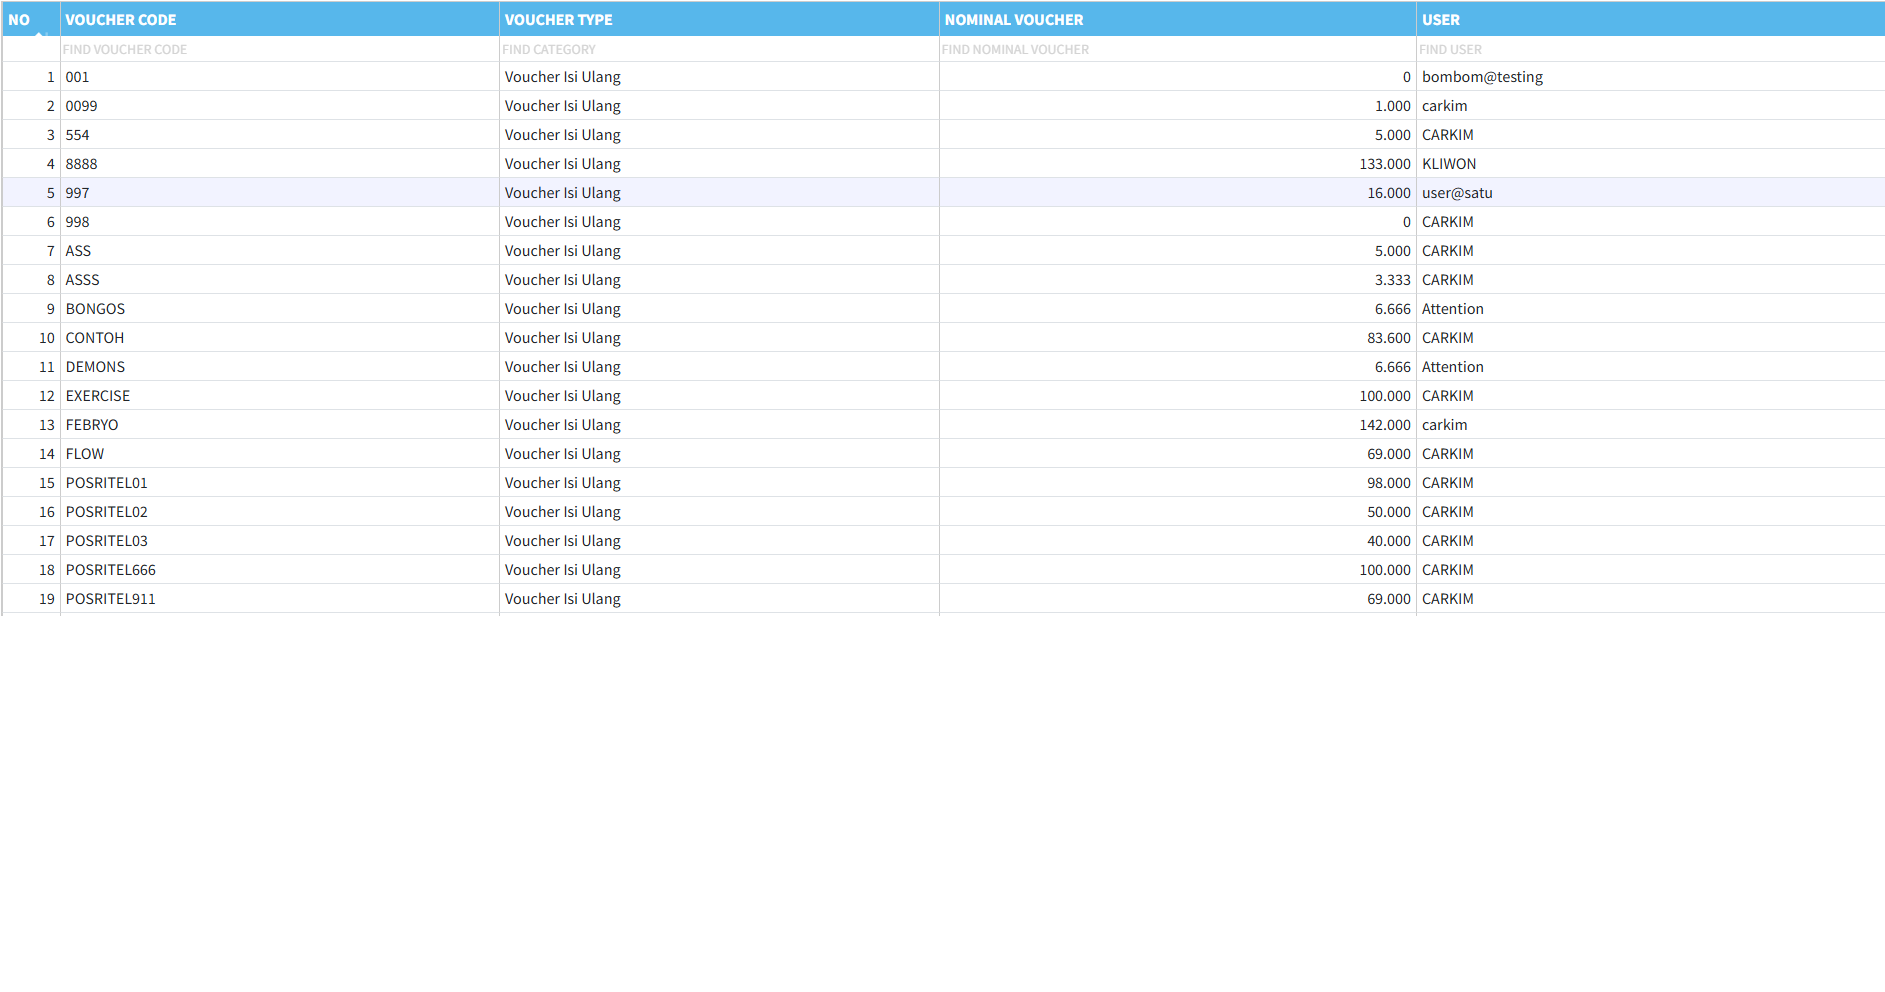
Task: Click Voucher Isi Ulang in CONTOH row
Action: [563, 338]
